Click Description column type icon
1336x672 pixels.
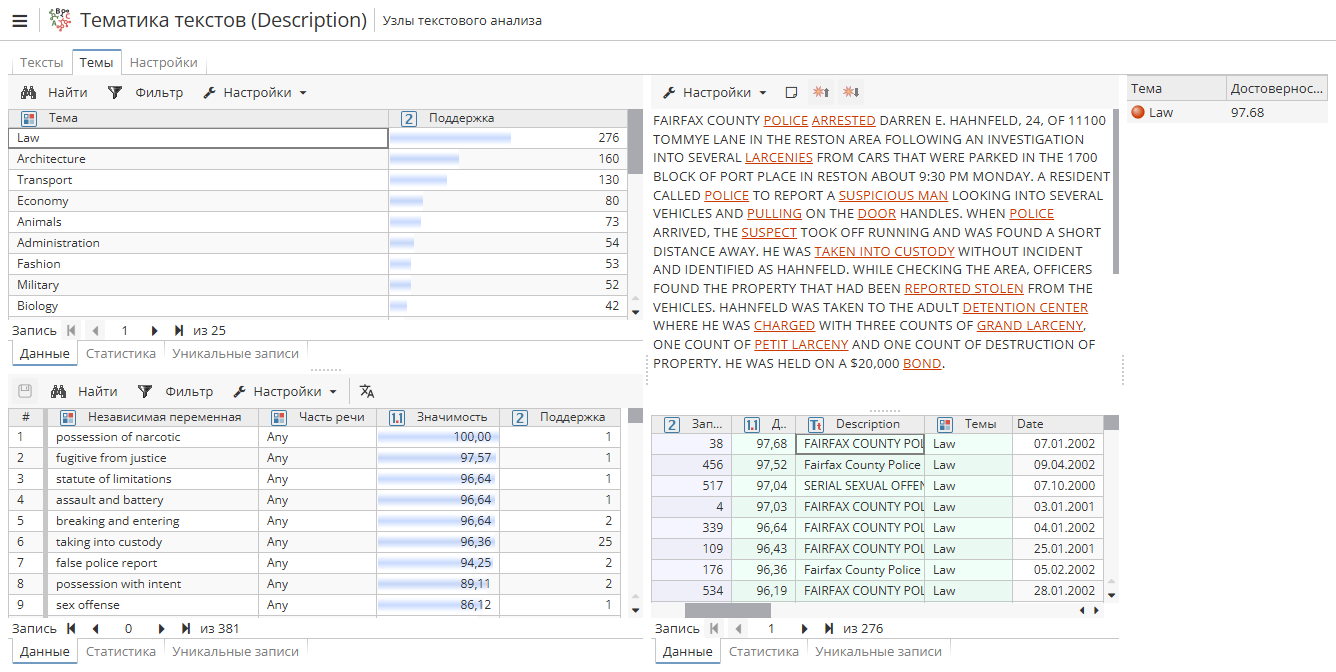click(815, 424)
